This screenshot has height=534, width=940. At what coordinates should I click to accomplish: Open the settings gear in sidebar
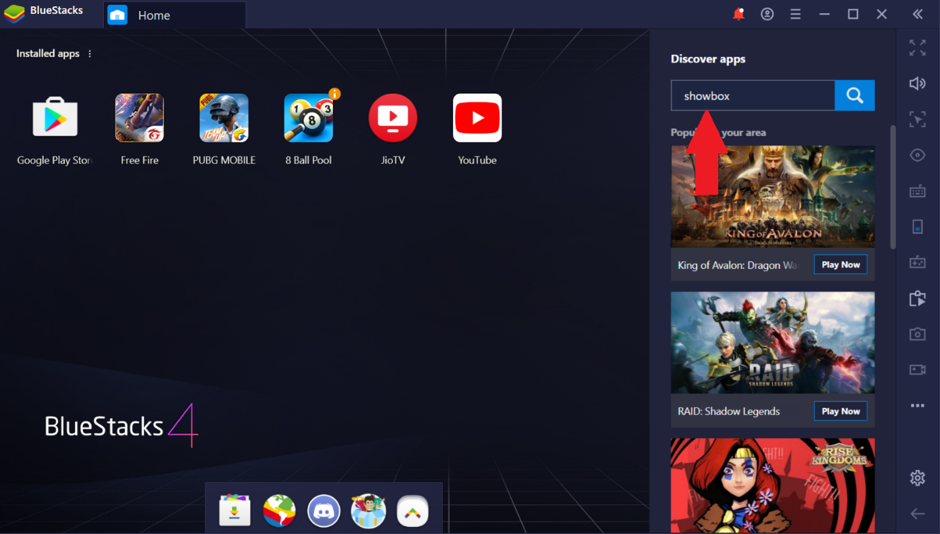(x=917, y=478)
